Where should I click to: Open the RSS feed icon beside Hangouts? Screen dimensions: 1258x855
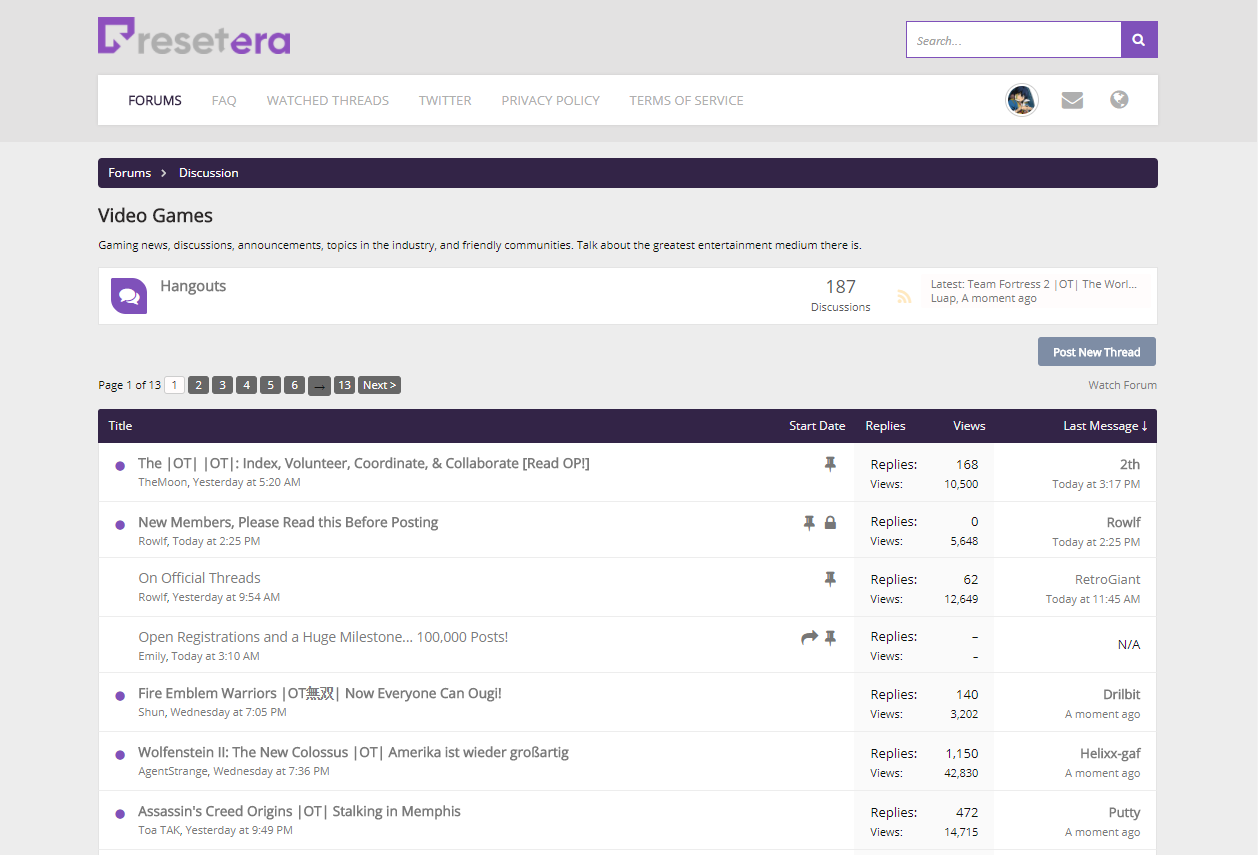(x=904, y=296)
